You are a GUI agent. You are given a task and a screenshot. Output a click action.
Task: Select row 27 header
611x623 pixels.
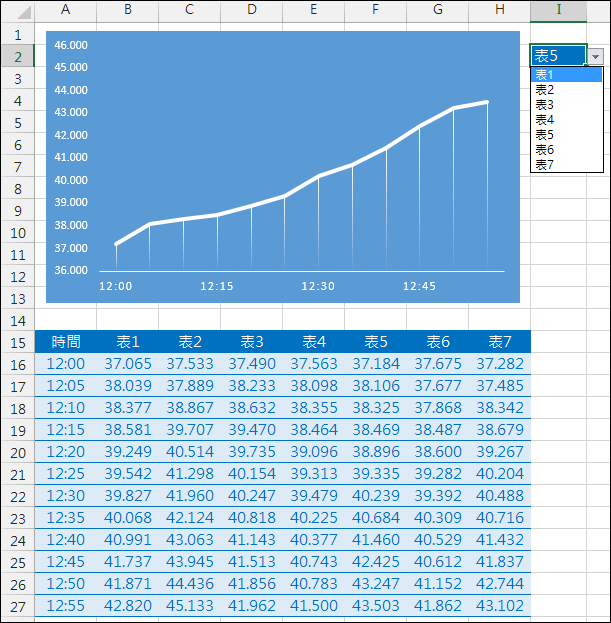[18, 606]
